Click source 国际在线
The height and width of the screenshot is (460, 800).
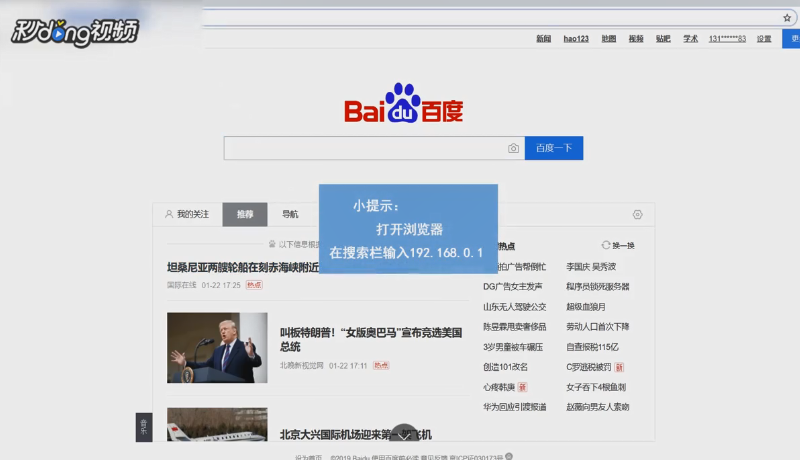[182, 285]
